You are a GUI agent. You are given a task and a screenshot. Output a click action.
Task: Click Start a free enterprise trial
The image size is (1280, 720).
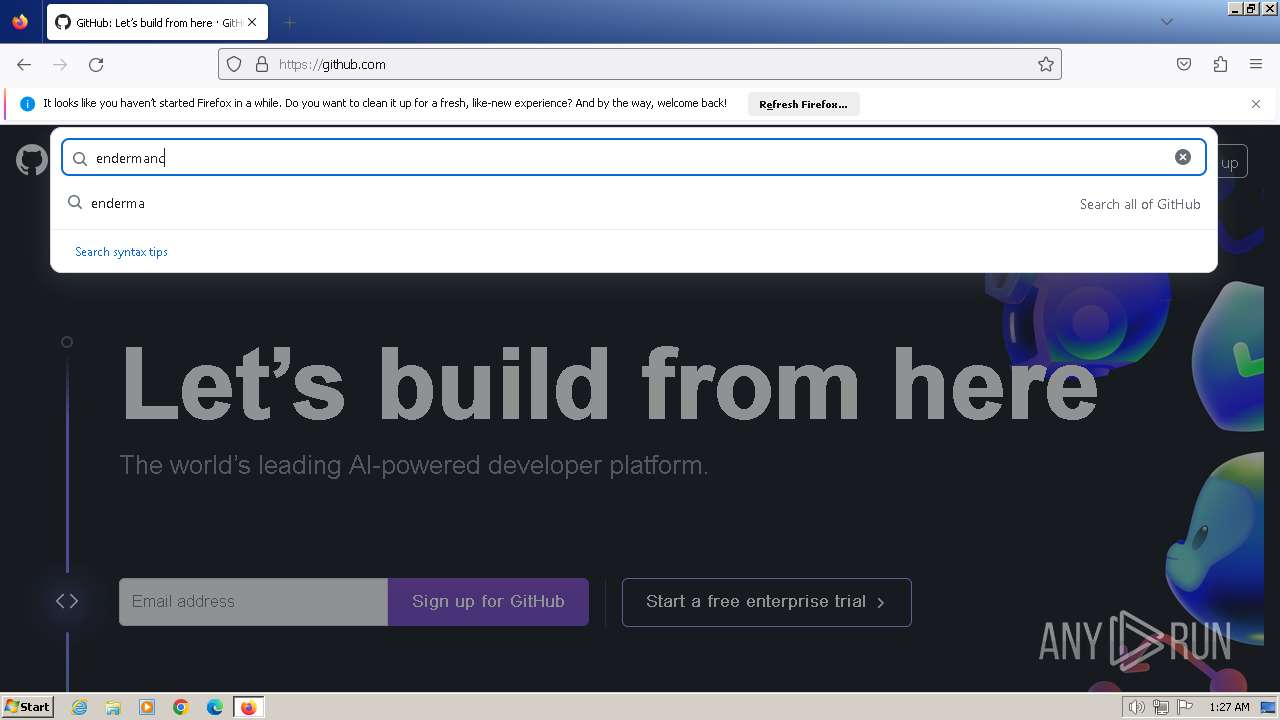(766, 602)
